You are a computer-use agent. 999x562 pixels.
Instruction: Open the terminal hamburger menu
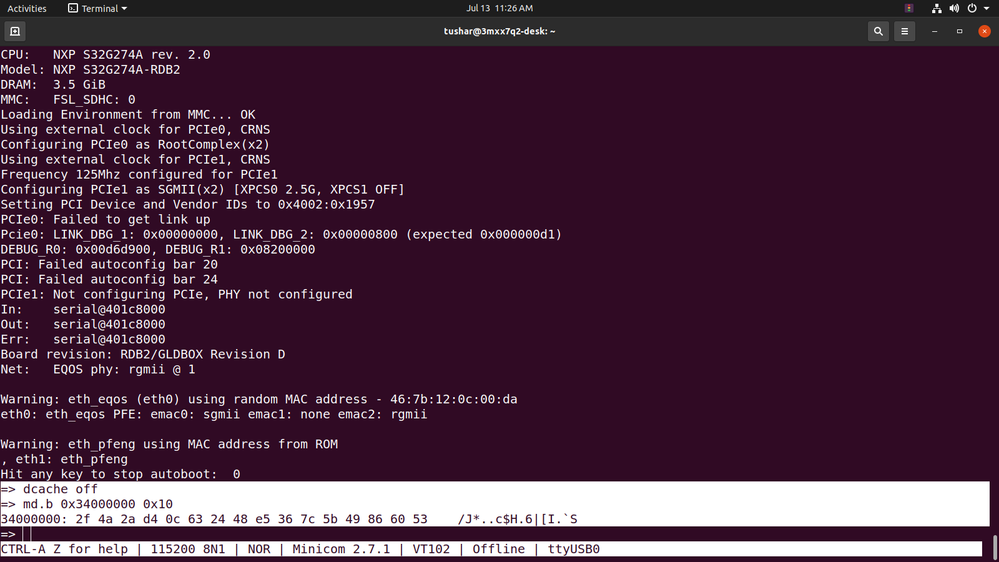pos(904,31)
